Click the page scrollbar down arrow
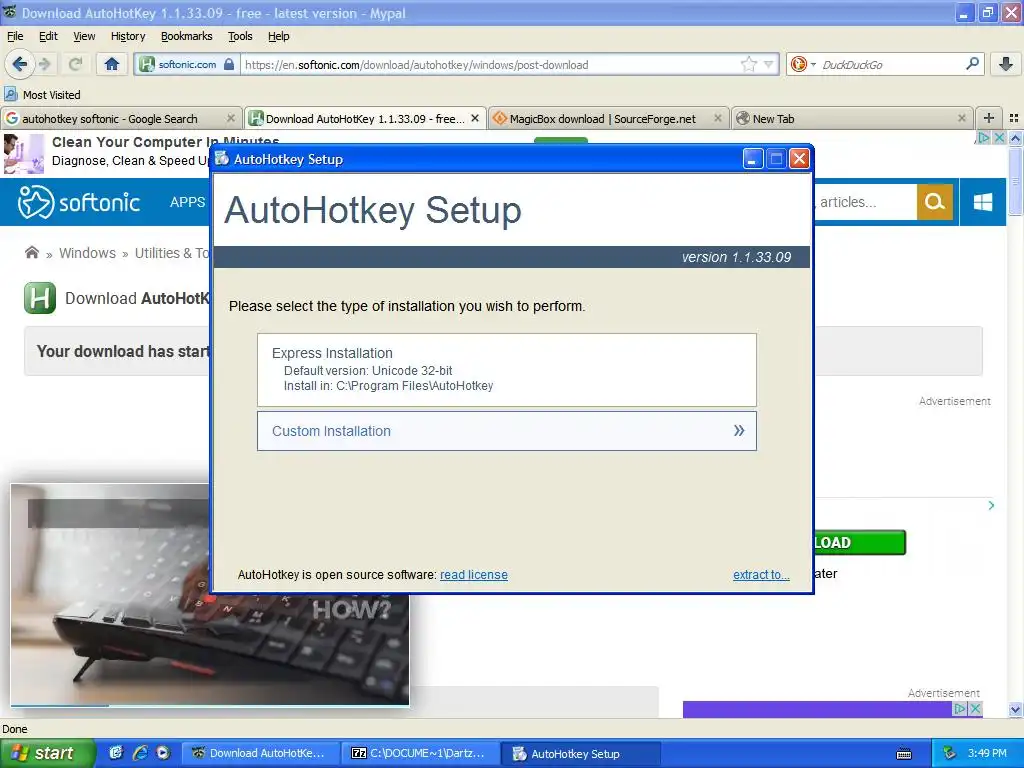 (x=1015, y=709)
